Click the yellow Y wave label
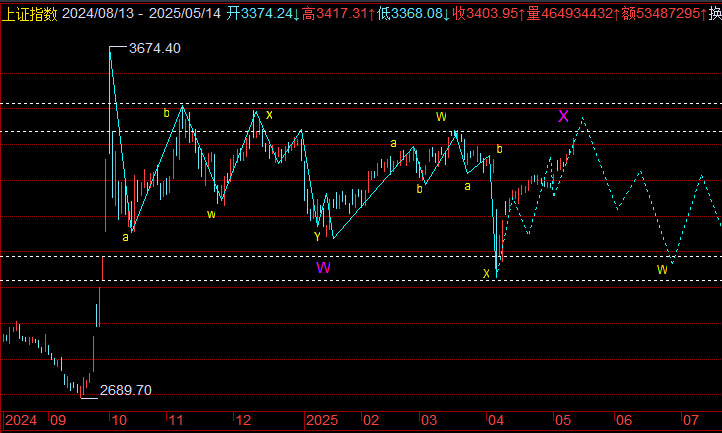The height and width of the screenshot is (433, 722). [317, 236]
